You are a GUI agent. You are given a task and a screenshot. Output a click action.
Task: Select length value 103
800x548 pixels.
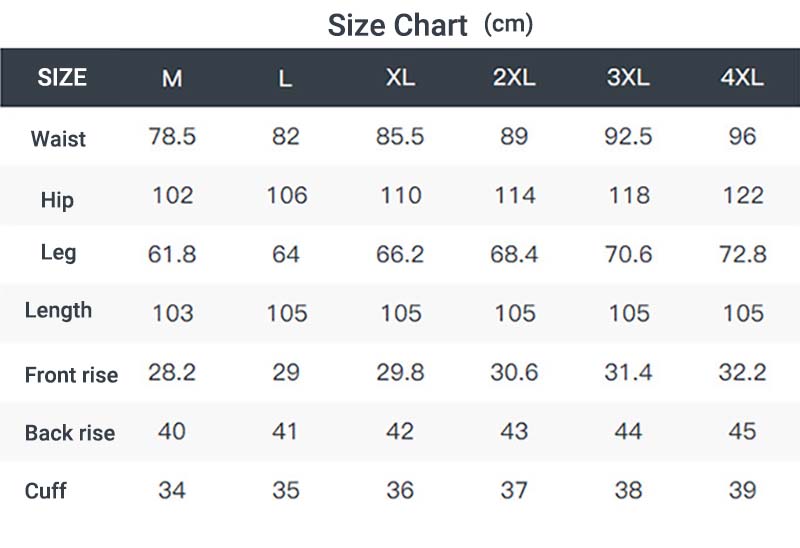[x=173, y=313]
